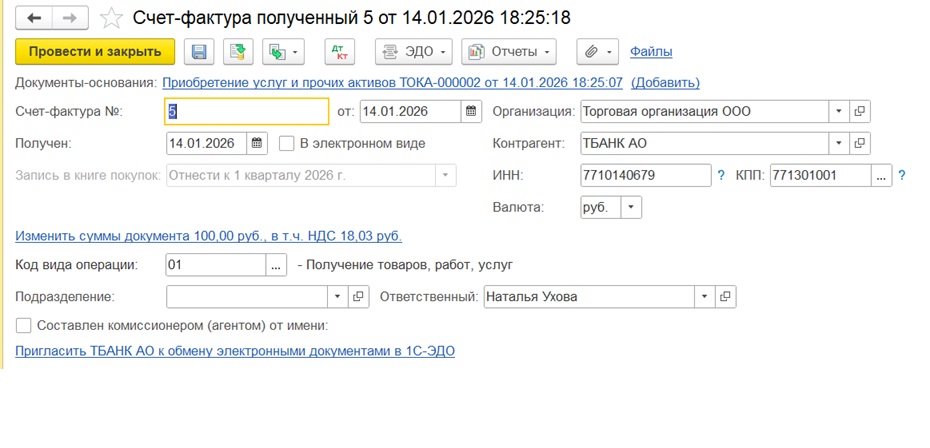Show Дт/Кт accounting entries
Viewport: 930px width, 448px height.
coord(340,51)
